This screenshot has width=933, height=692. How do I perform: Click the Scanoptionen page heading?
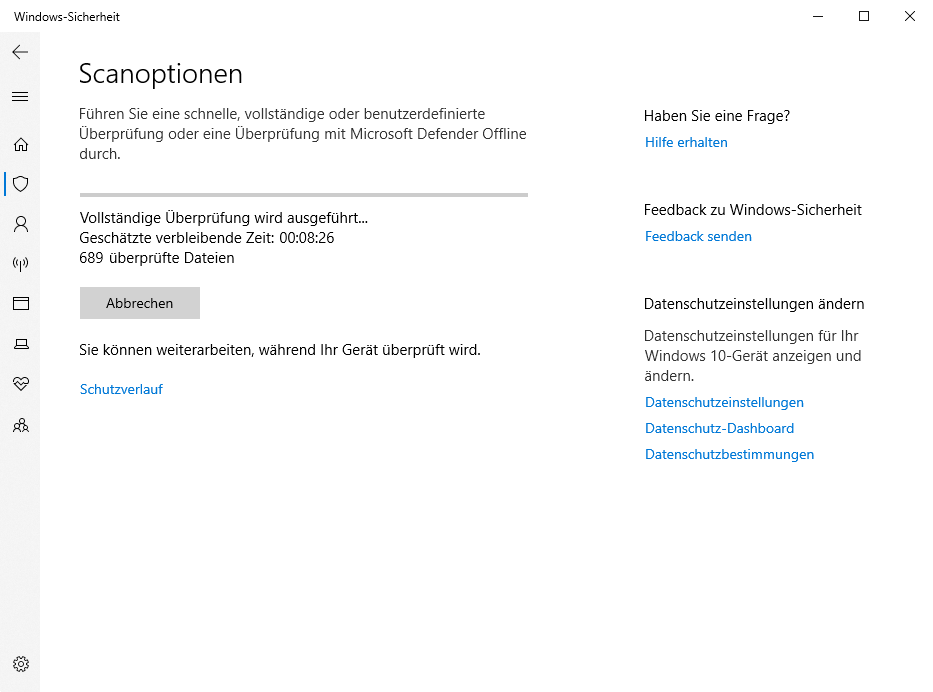point(161,74)
